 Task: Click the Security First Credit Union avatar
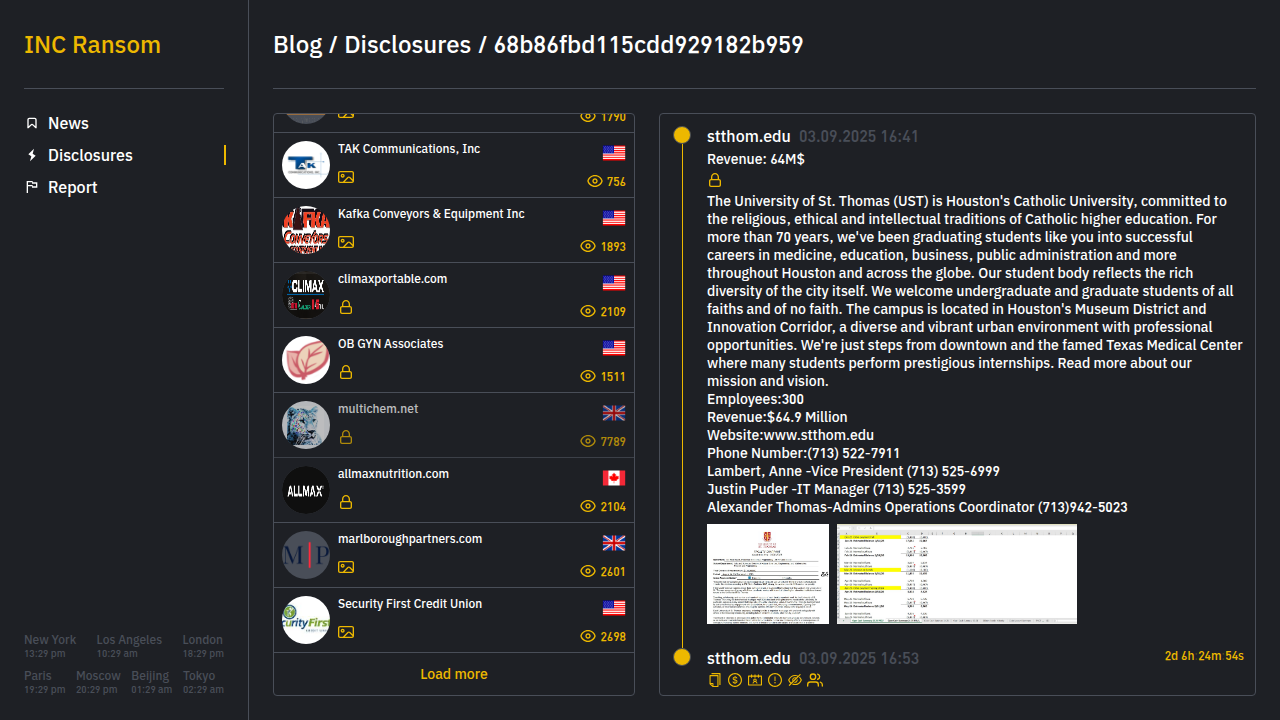[x=306, y=620]
